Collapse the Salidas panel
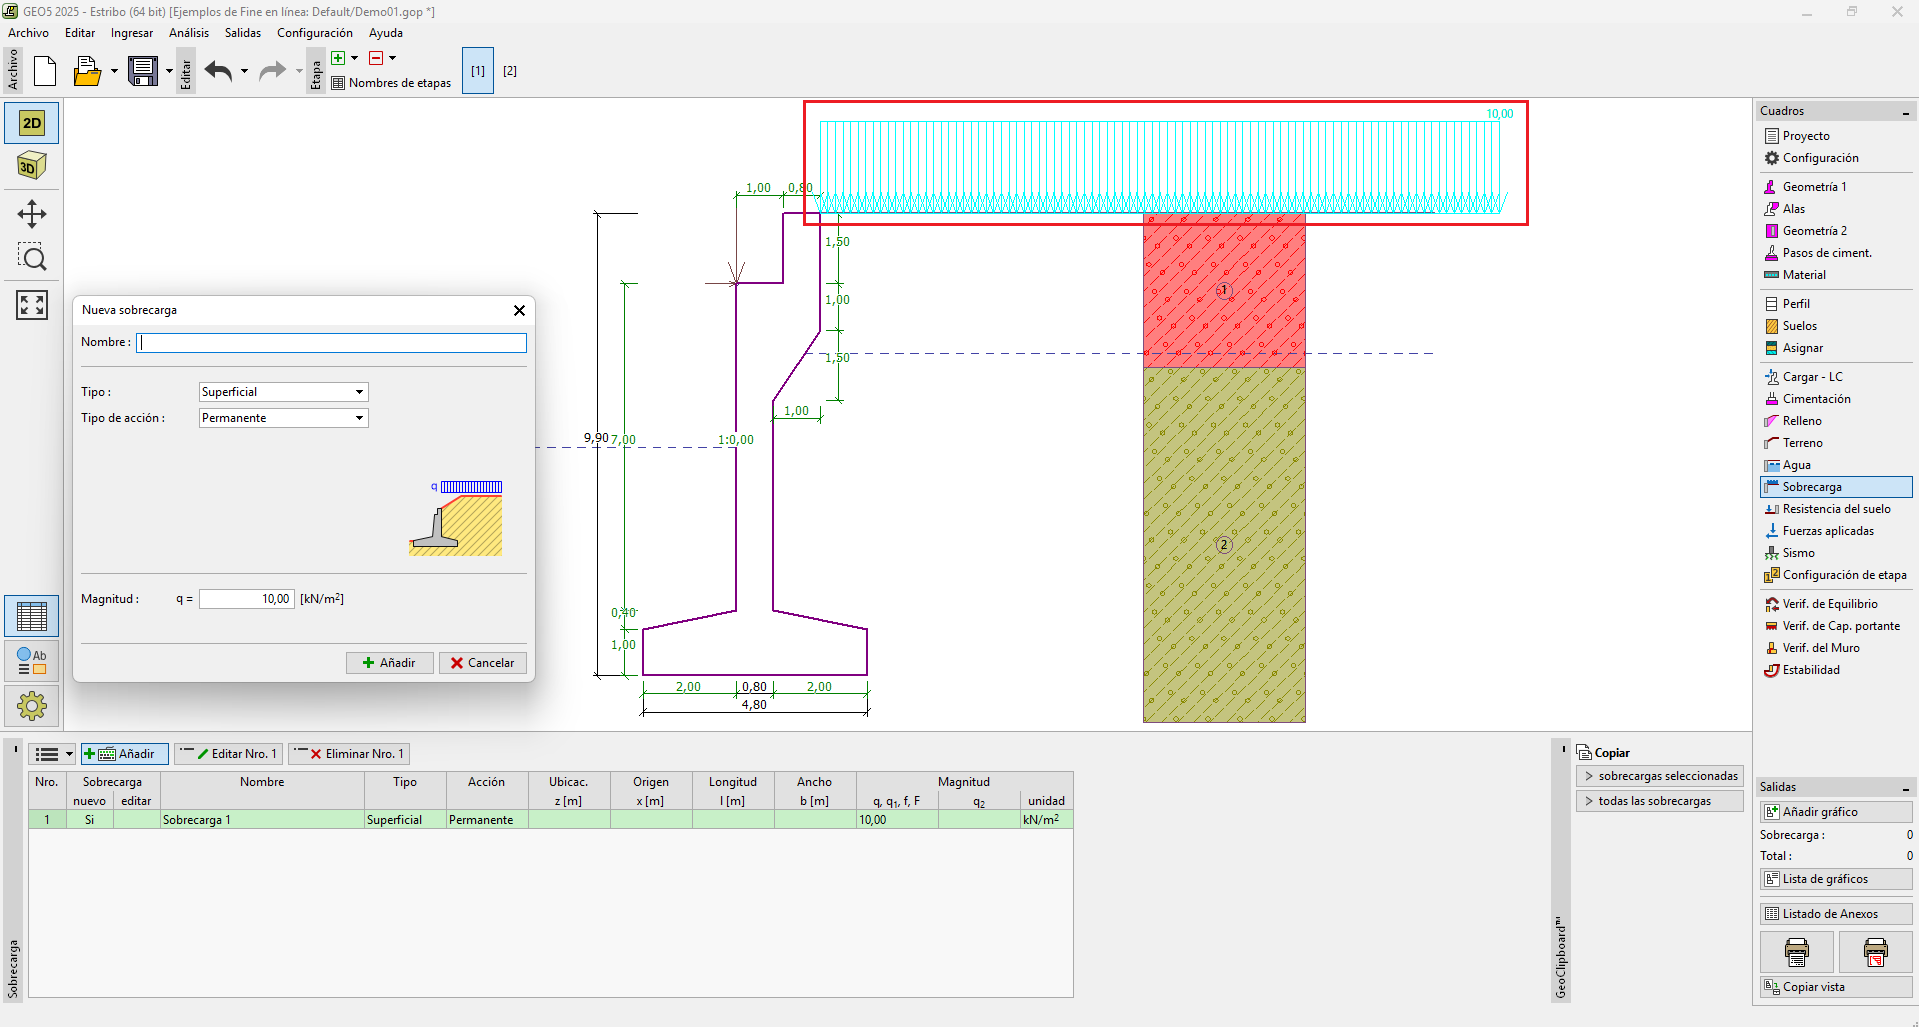Image resolution: width=1919 pixels, height=1027 pixels. 1906,788
